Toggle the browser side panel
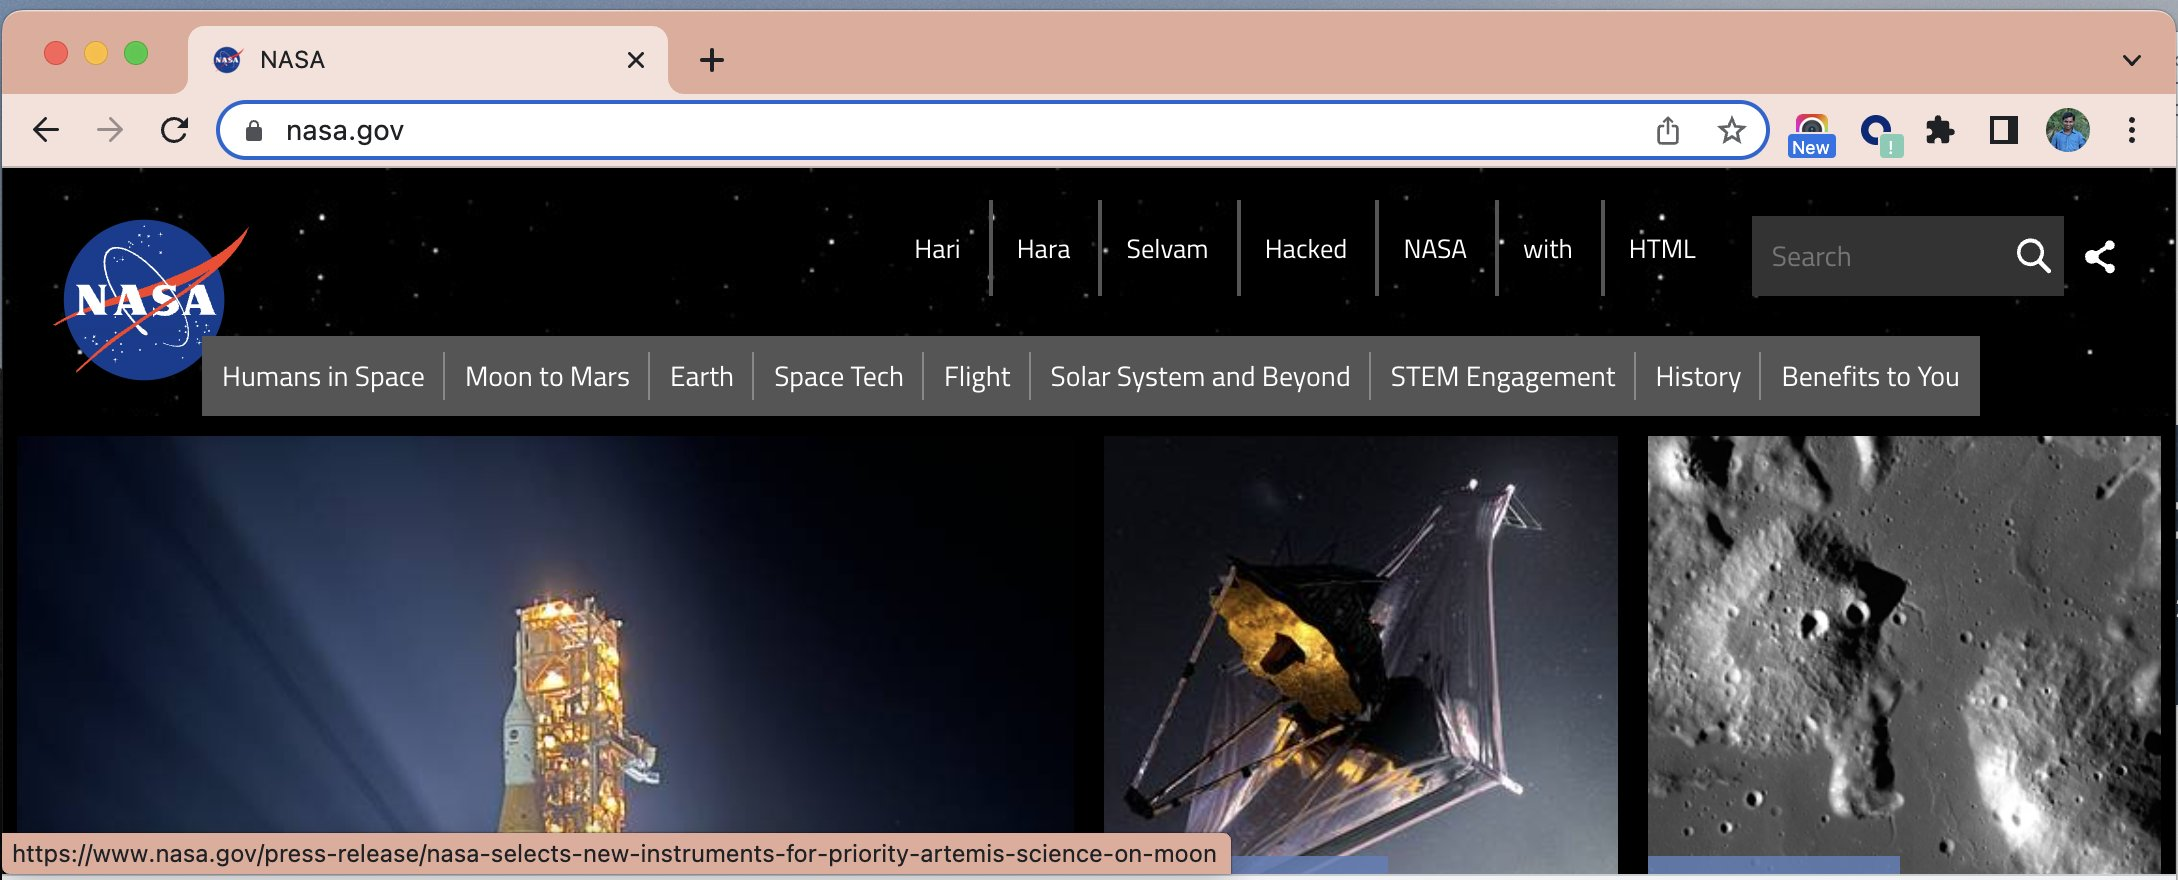Viewport: 2178px width, 880px height. click(2004, 130)
